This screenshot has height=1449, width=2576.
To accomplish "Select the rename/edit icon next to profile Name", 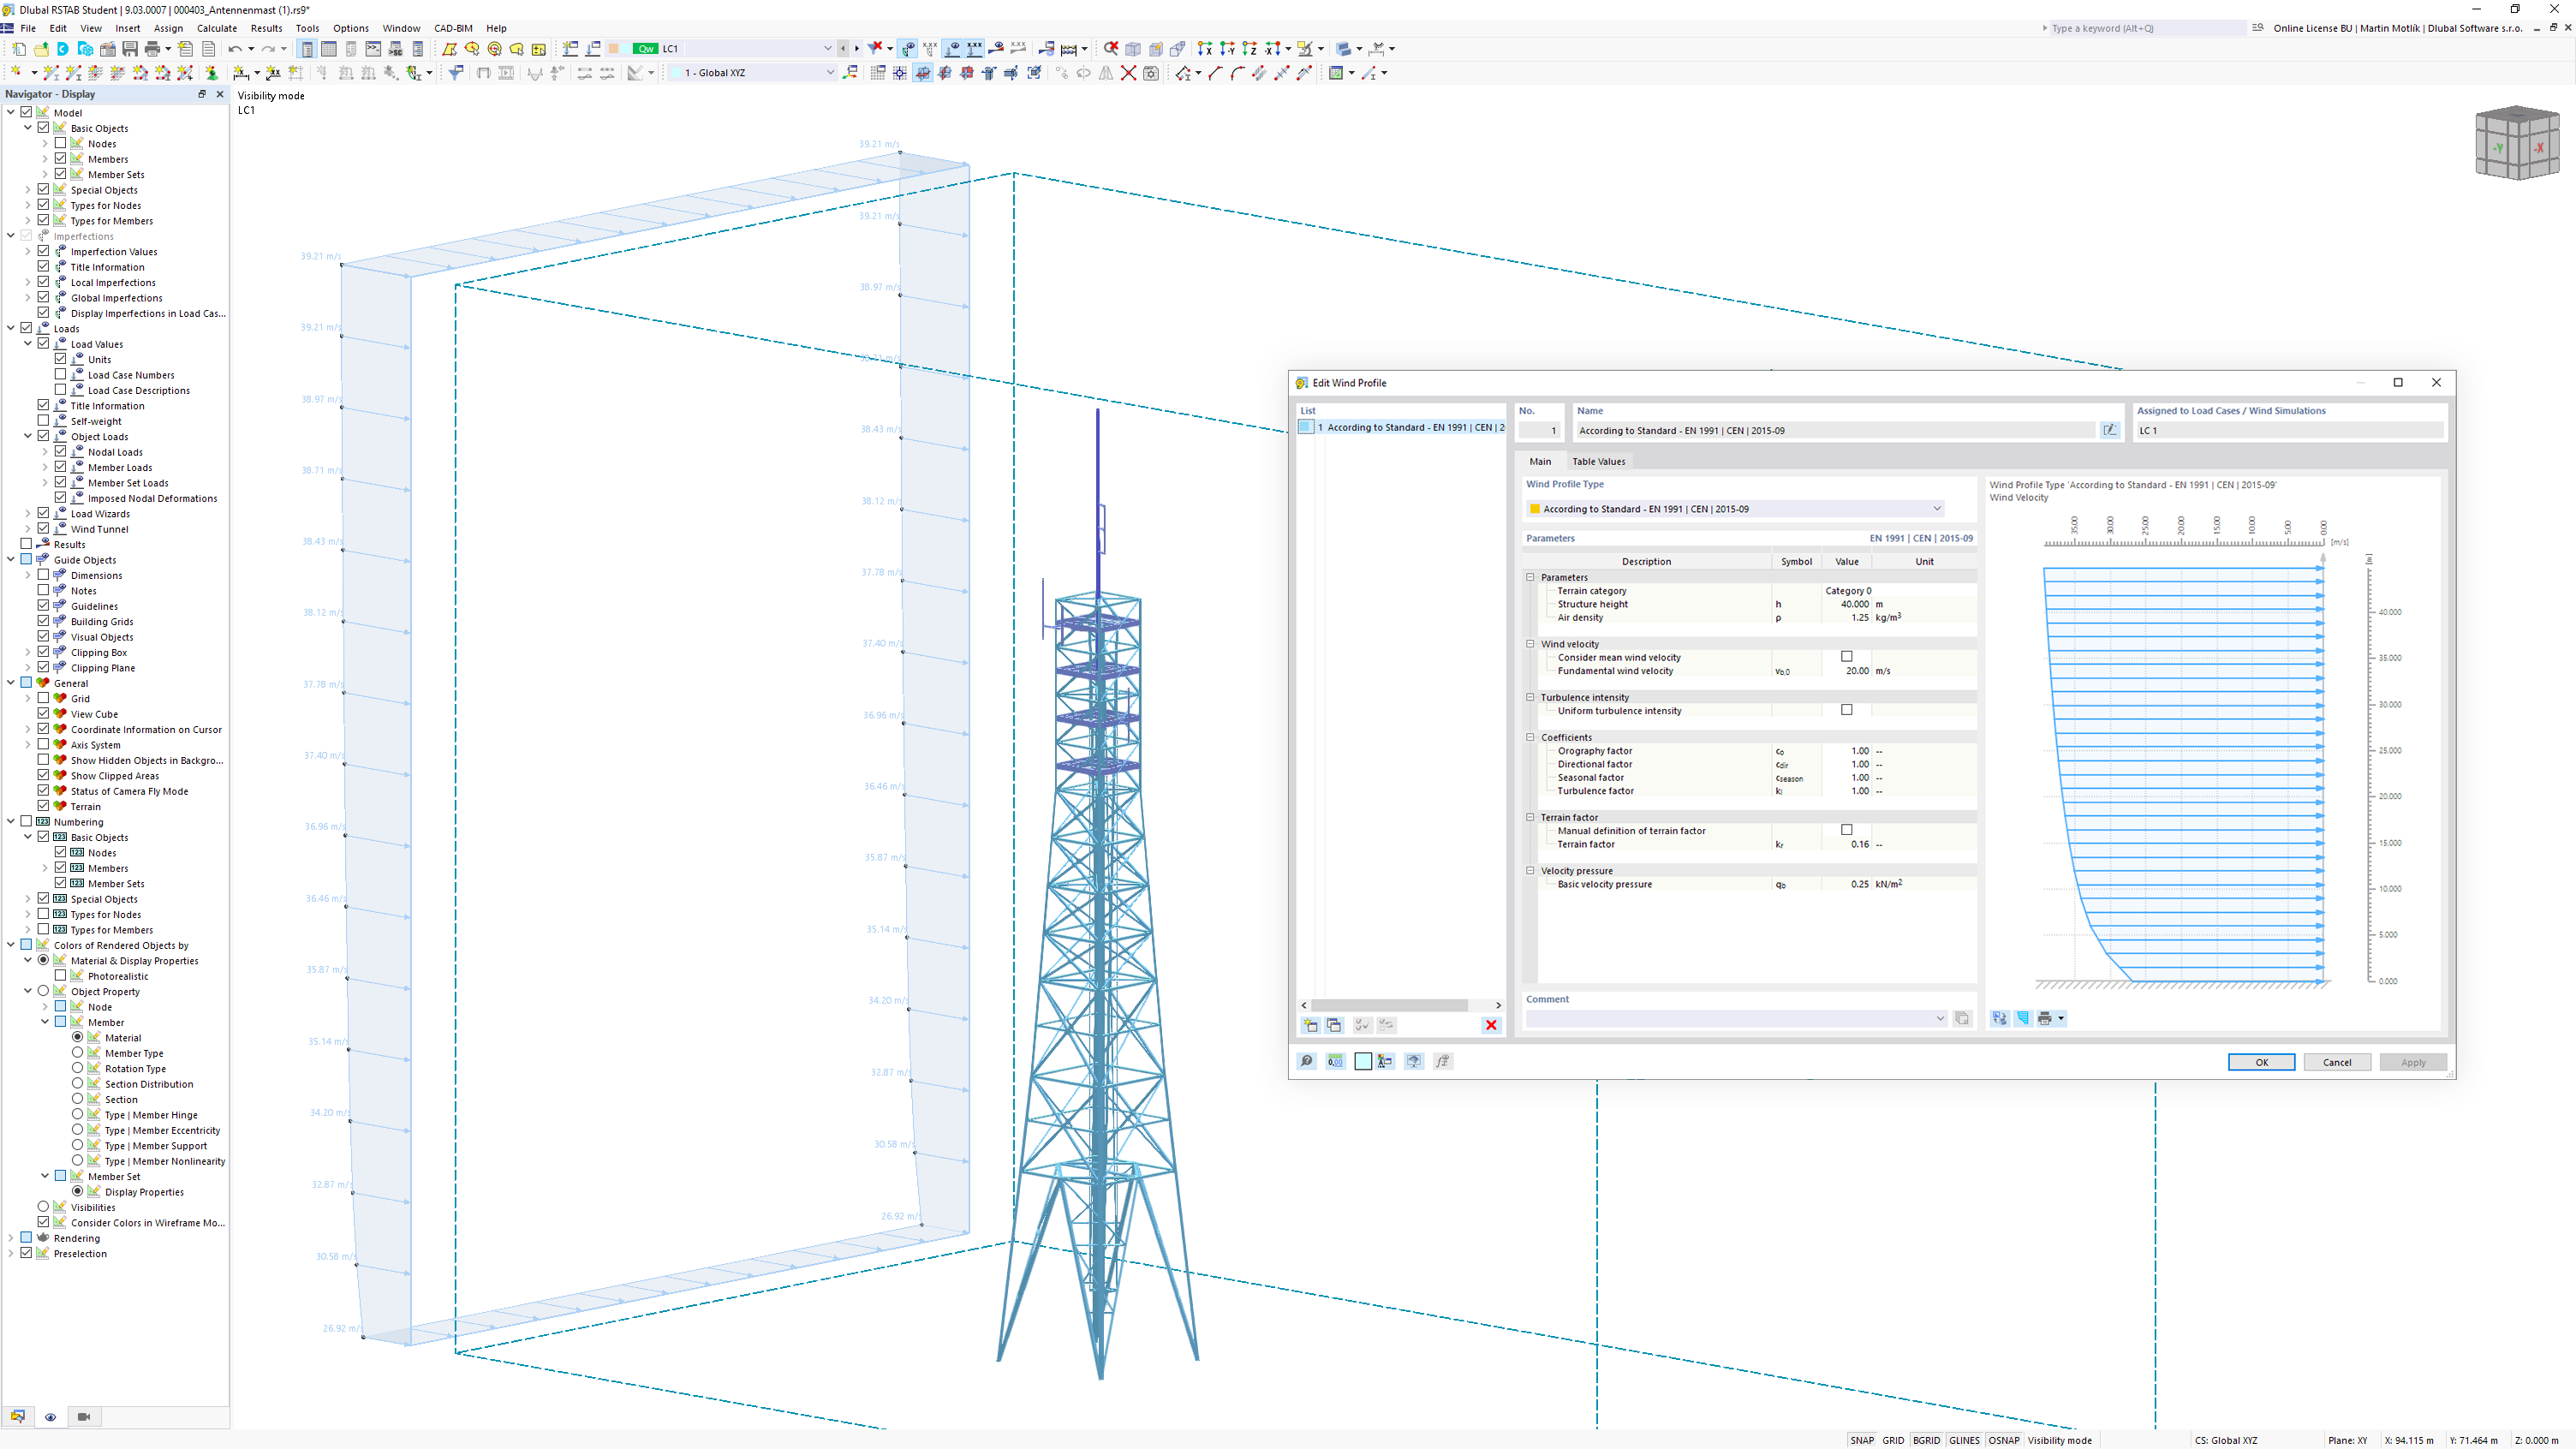I will point(2110,429).
